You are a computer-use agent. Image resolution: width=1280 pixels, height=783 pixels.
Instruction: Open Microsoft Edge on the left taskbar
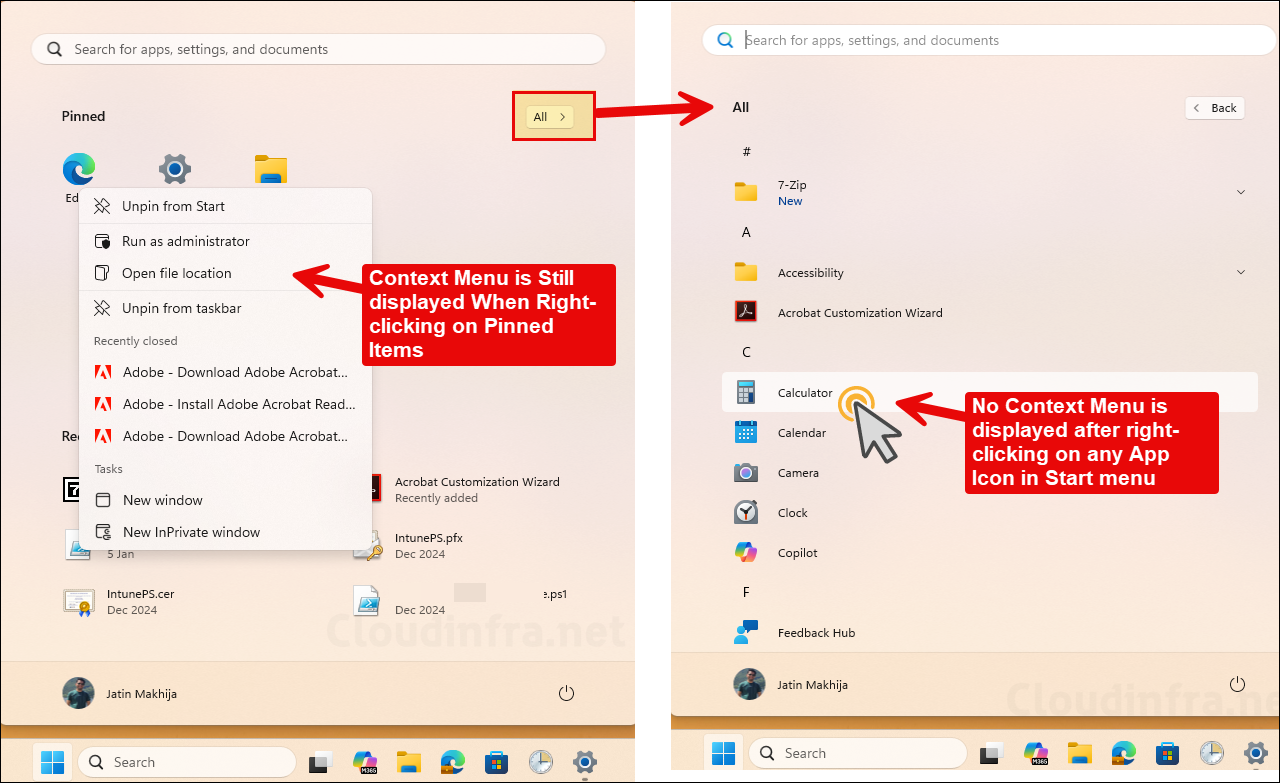[452, 762]
